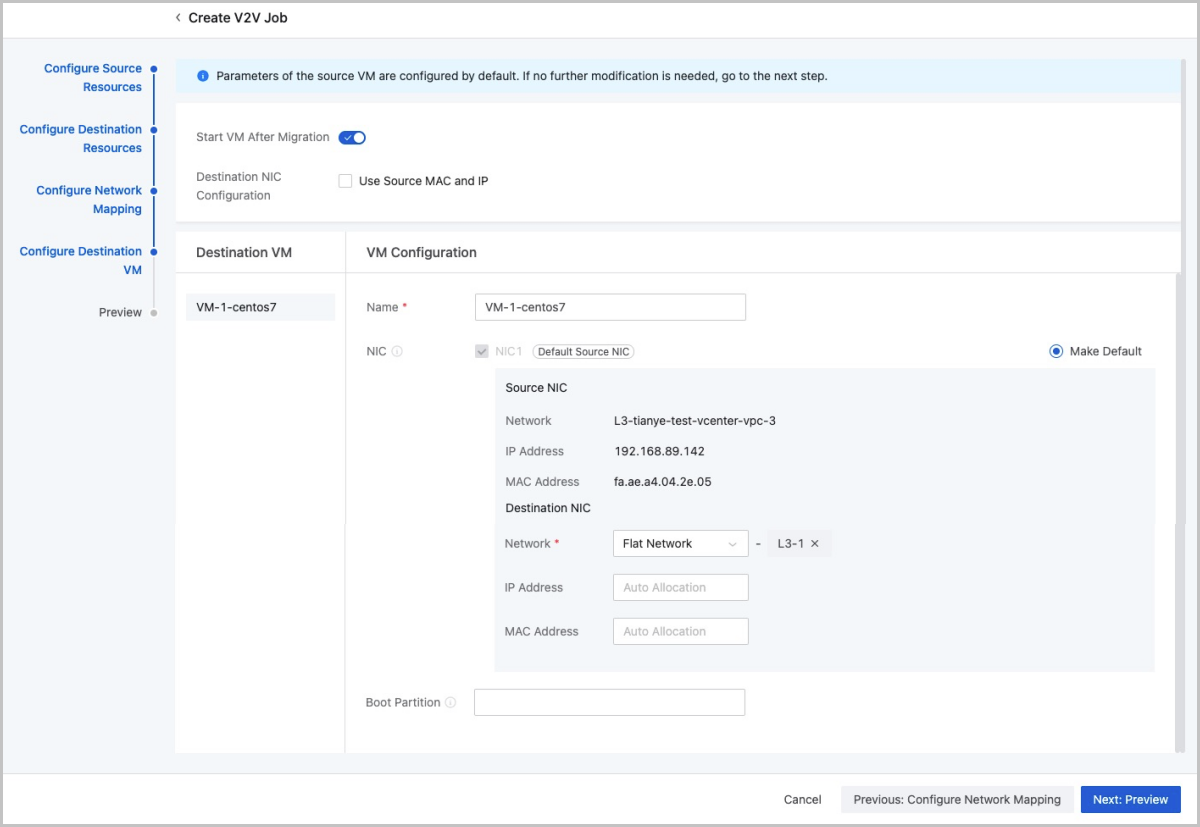1200x827 pixels.
Task: Open the Flat Network type dropdown
Action: pyautogui.click(x=680, y=544)
